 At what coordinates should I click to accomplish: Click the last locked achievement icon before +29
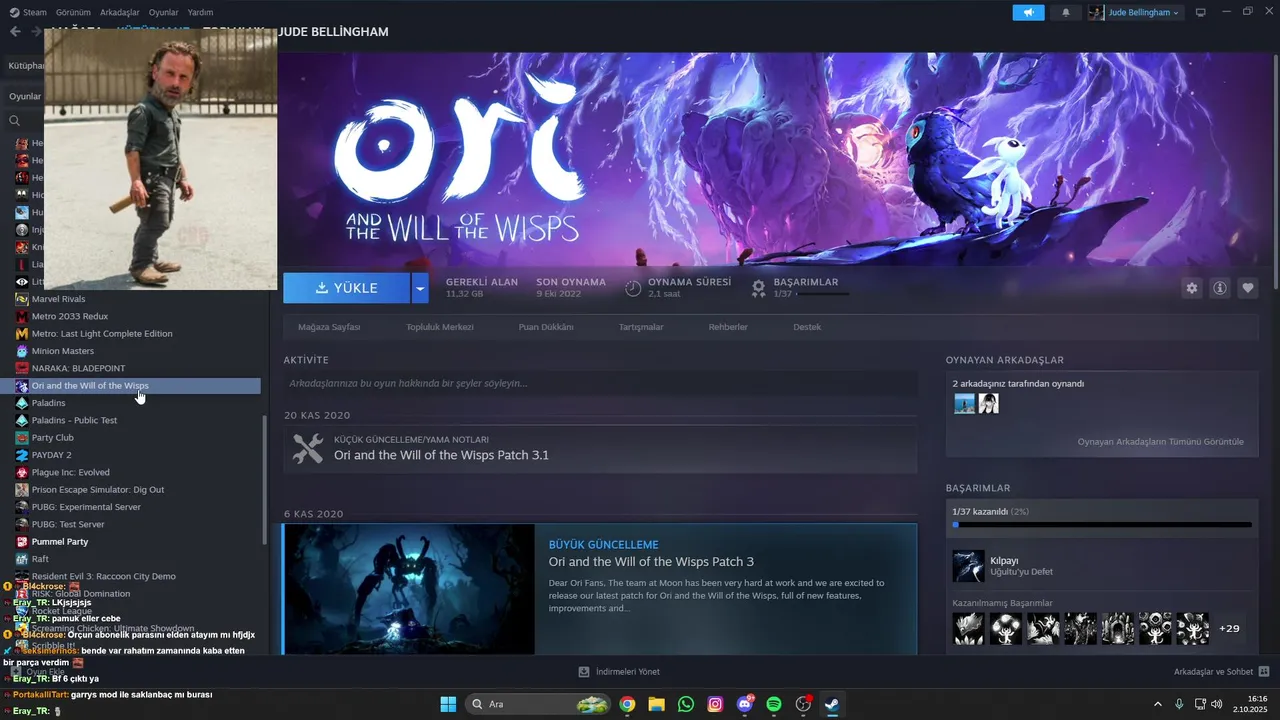click(1192, 629)
